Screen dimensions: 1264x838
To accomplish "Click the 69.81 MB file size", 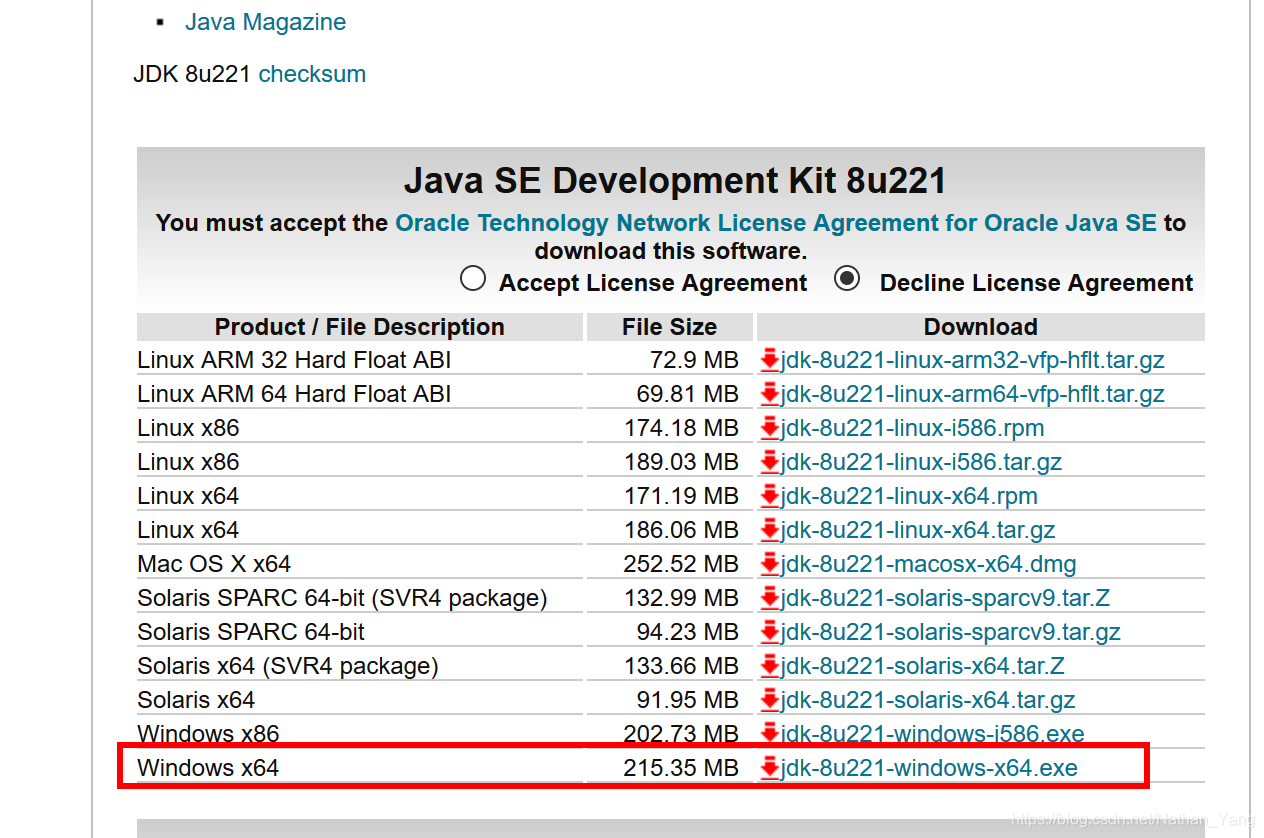I will coord(688,394).
